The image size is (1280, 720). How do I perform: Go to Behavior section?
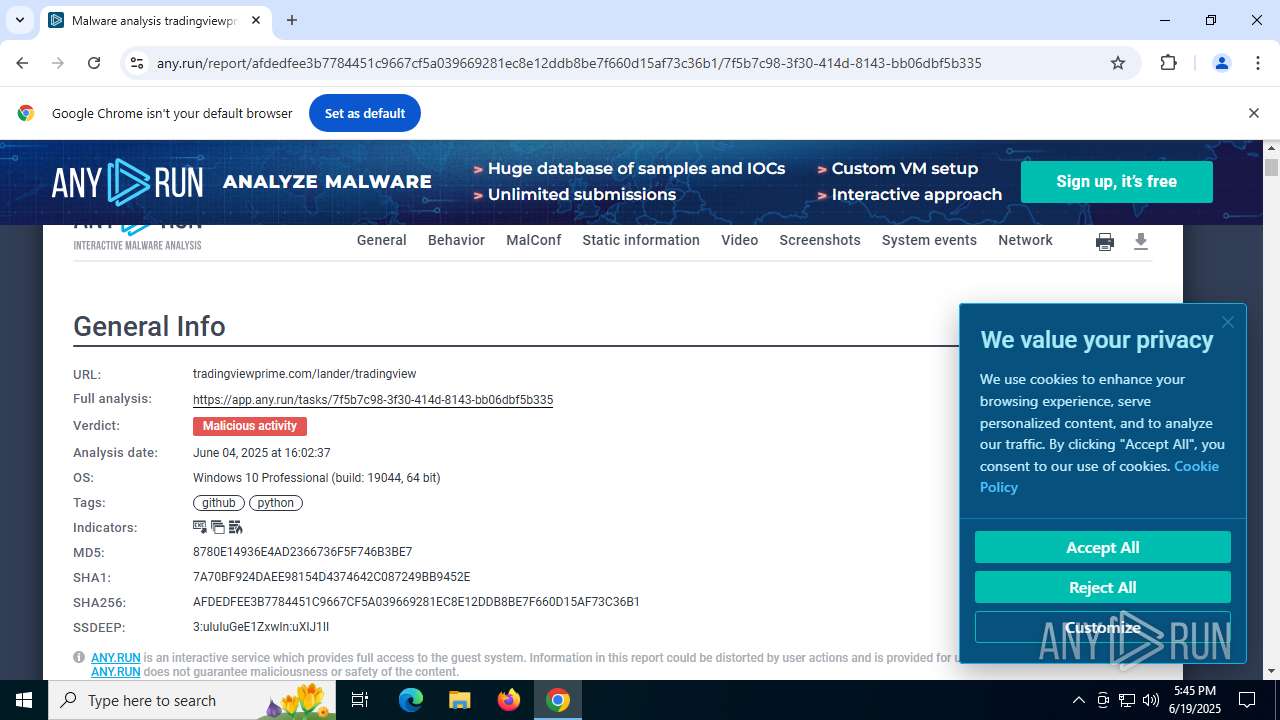[456, 240]
